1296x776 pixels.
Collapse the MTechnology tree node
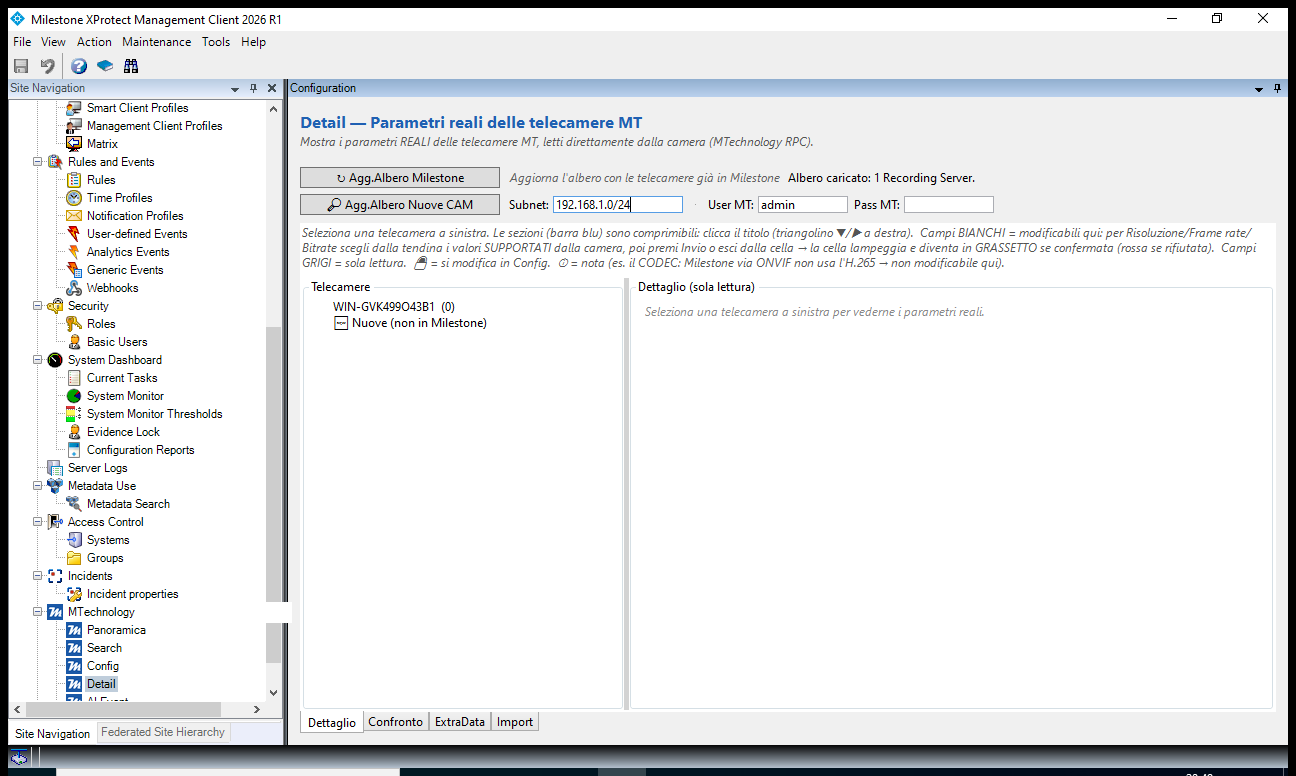[38, 612]
